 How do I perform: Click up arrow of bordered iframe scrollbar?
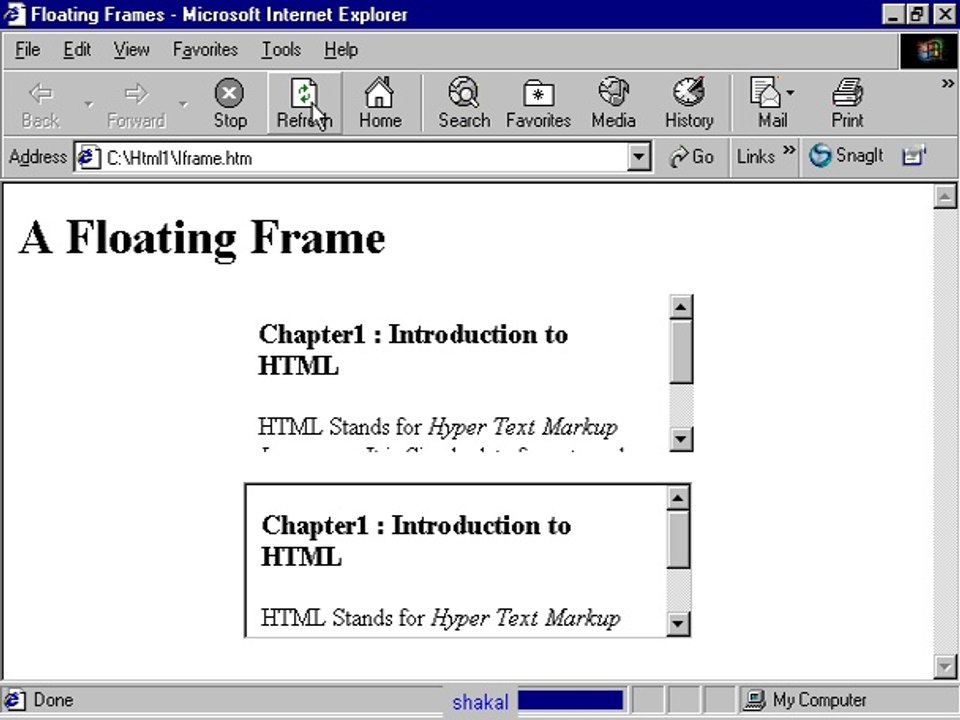click(x=678, y=498)
